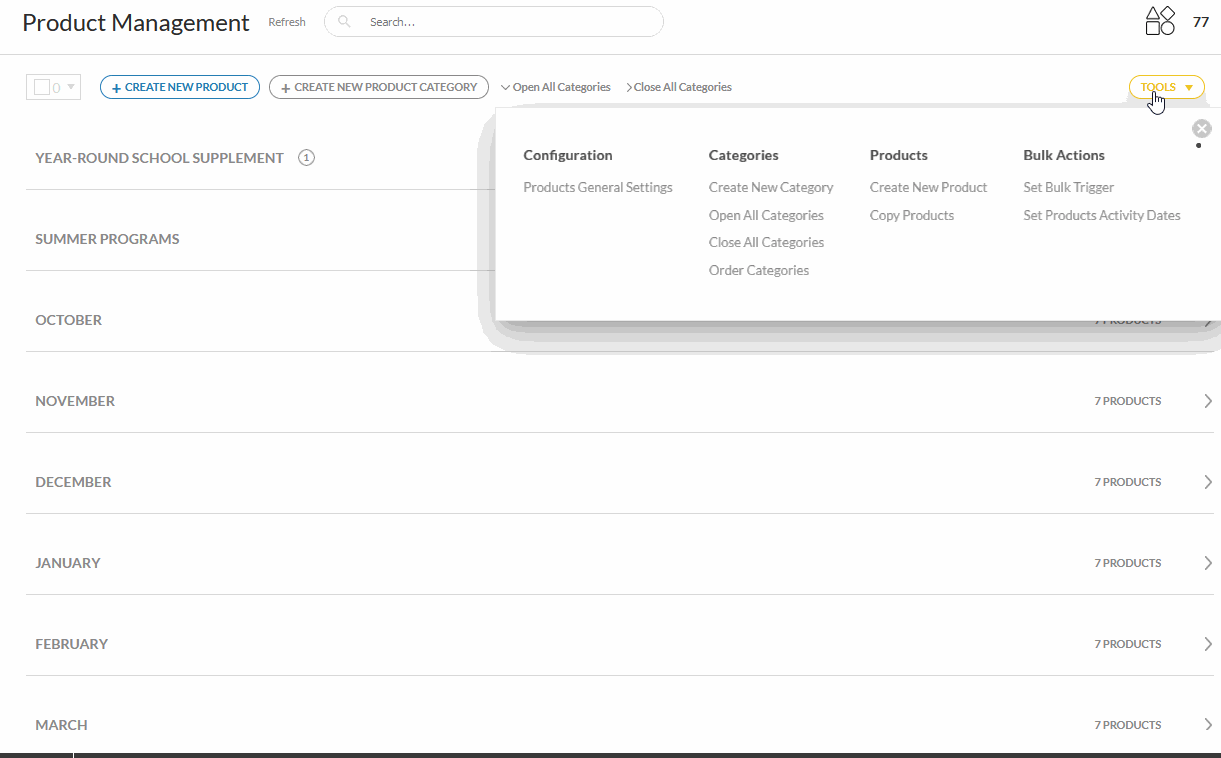Close the Tools popup panel

(x=1202, y=128)
